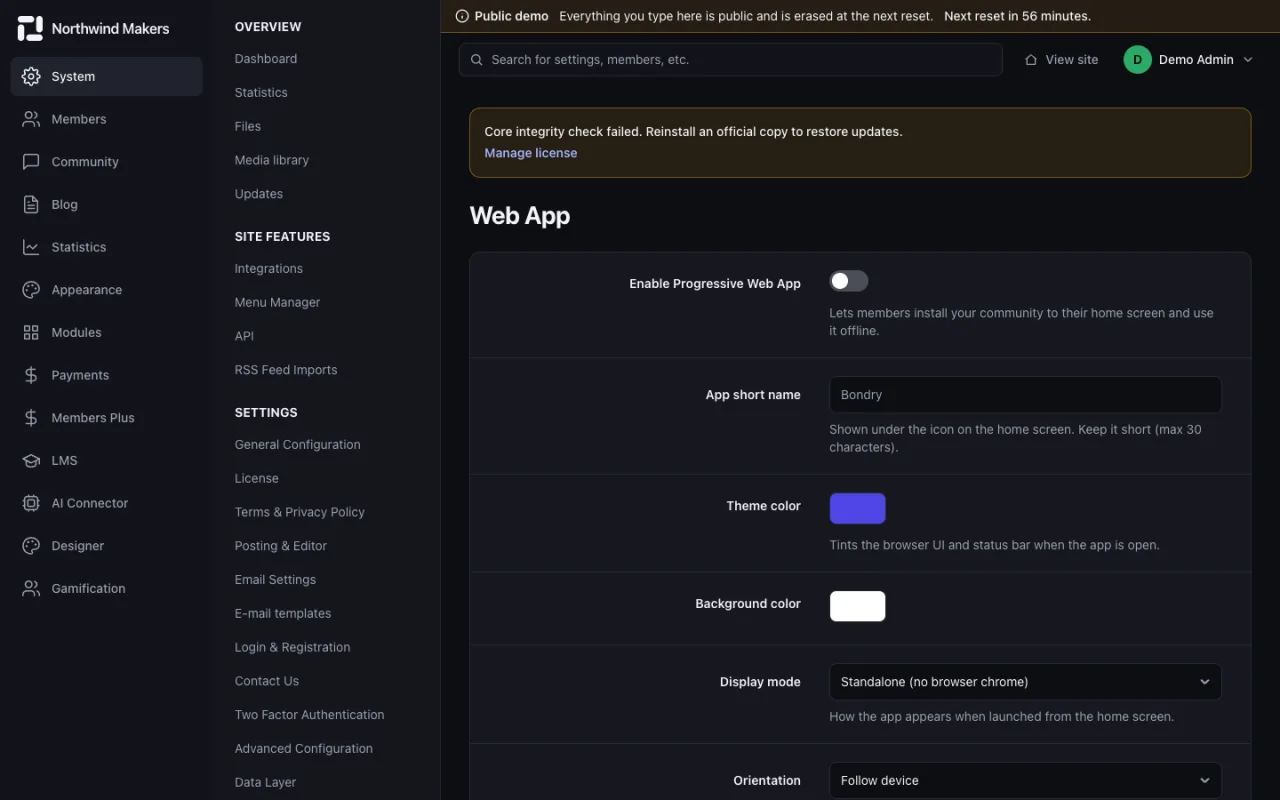
Task: Click the Community chat bubble icon
Action: (x=31, y=162)
